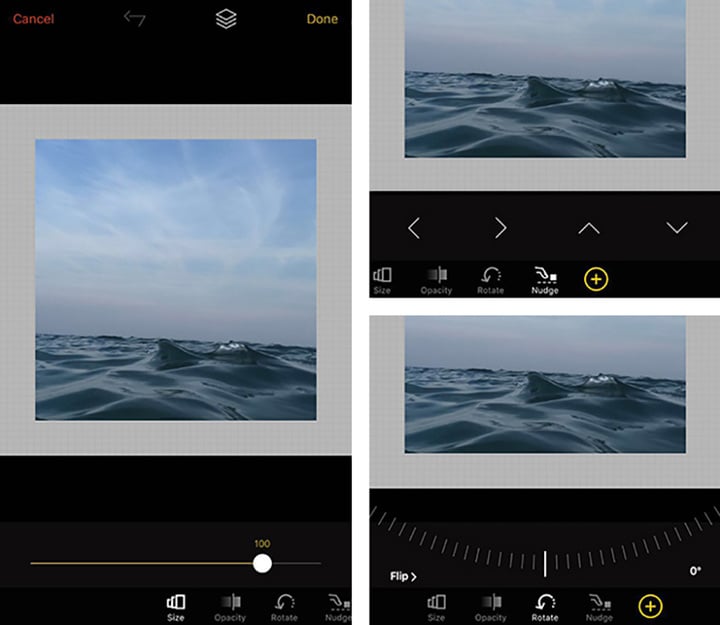720x625 pixels.
Task: Tap yellow plus button in nudge screen
Action: coord(596,279)
